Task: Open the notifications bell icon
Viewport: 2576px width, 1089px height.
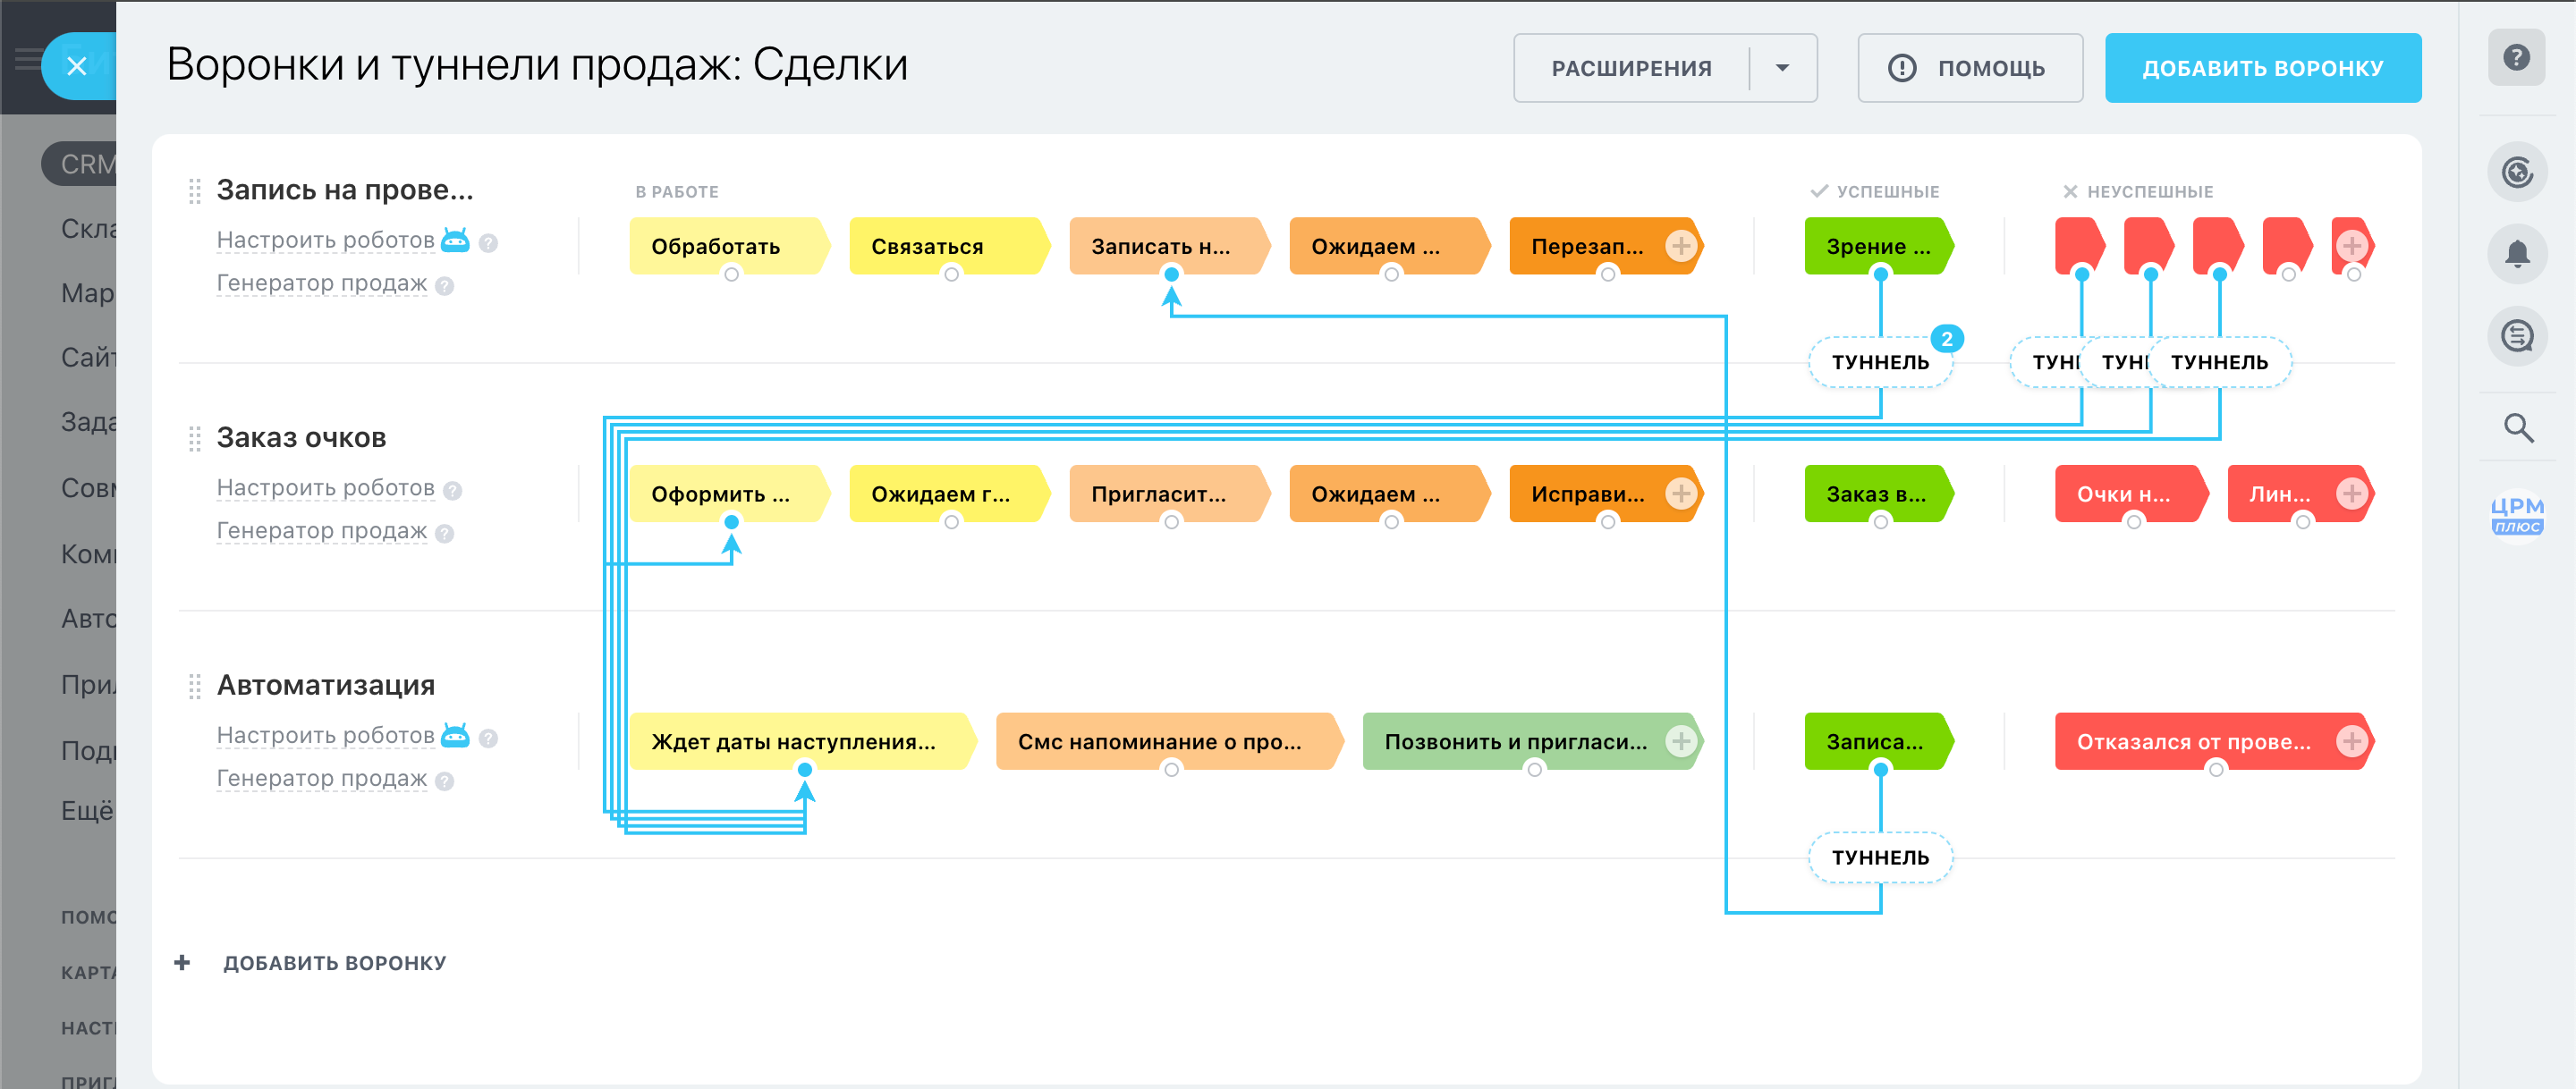Action: pos(2516,254)
